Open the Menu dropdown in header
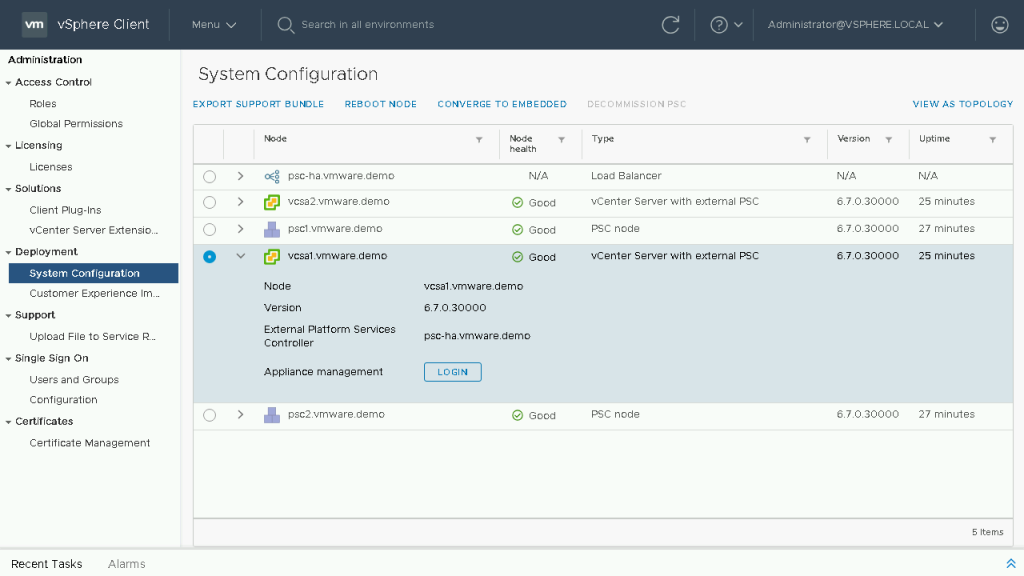Screen dimensions: 1024x576 point(214,25)
